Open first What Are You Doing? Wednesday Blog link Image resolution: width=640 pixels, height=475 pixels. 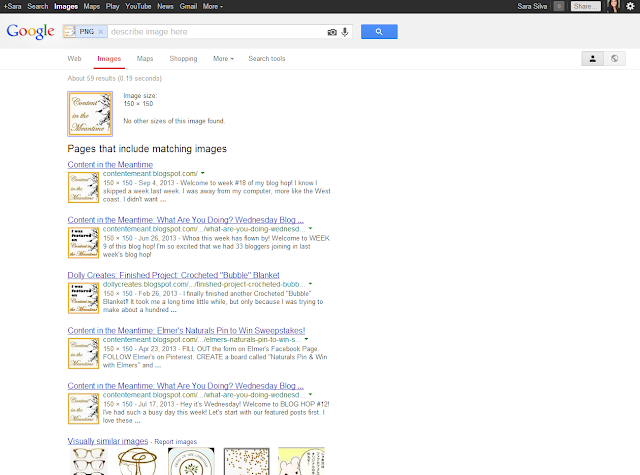[x=185, y=220]
